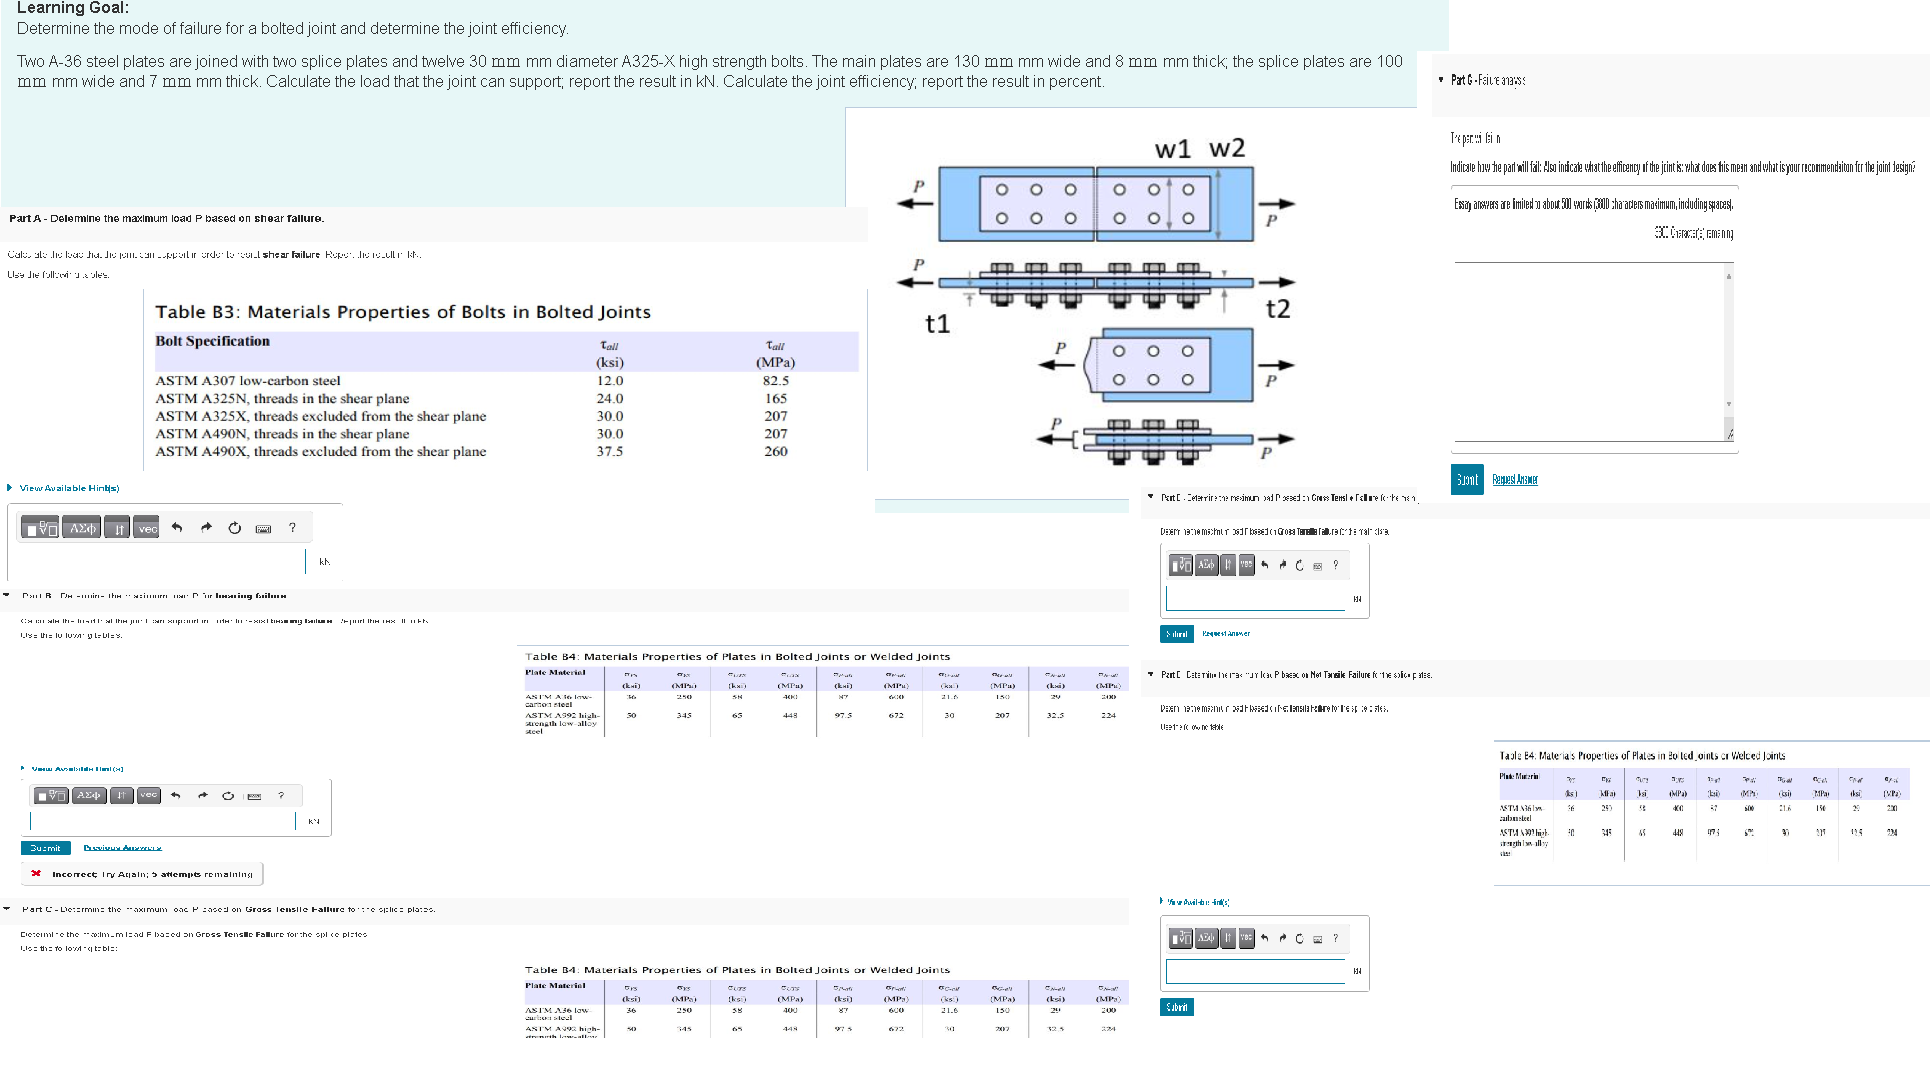Click reset icon in Part A toolbar
The height and width of the screenshot is (1080, 1930).
coord(235,528)
